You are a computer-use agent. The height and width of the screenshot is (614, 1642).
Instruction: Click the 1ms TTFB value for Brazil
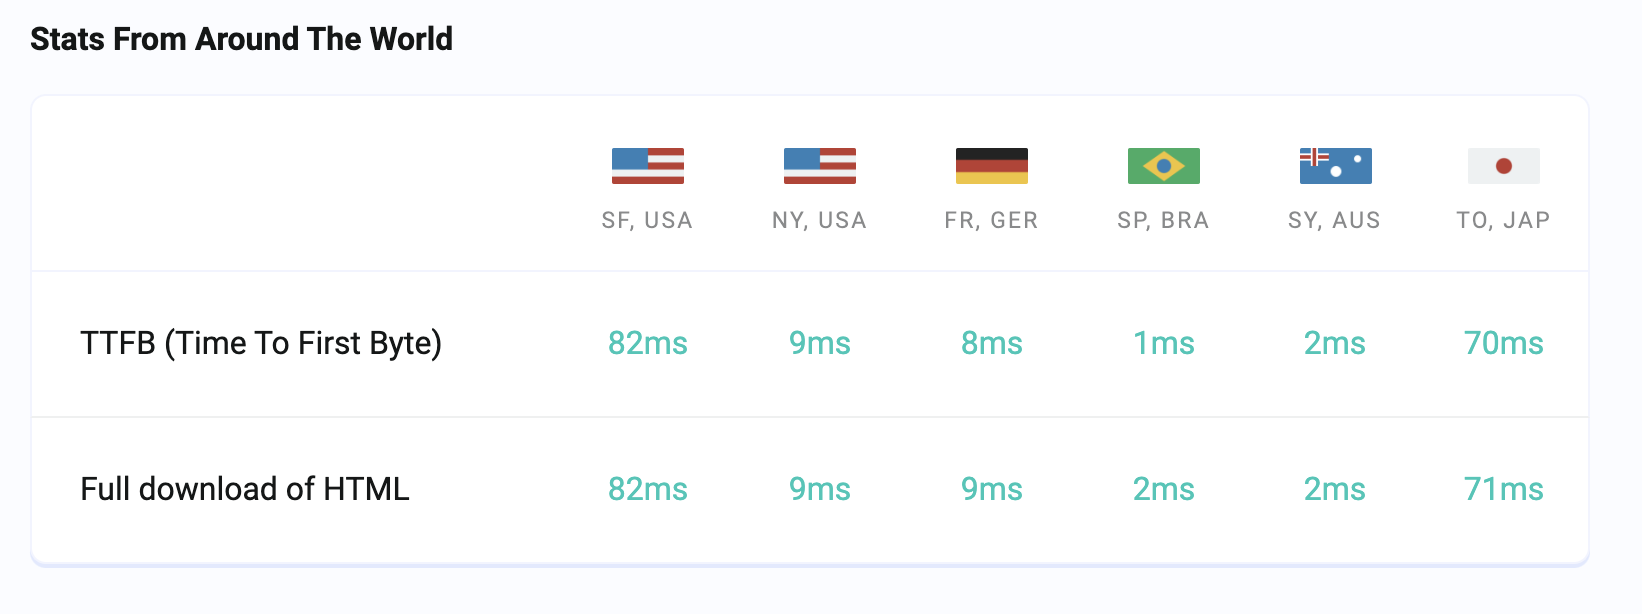pyautogui.click(x=1164, y=343)
